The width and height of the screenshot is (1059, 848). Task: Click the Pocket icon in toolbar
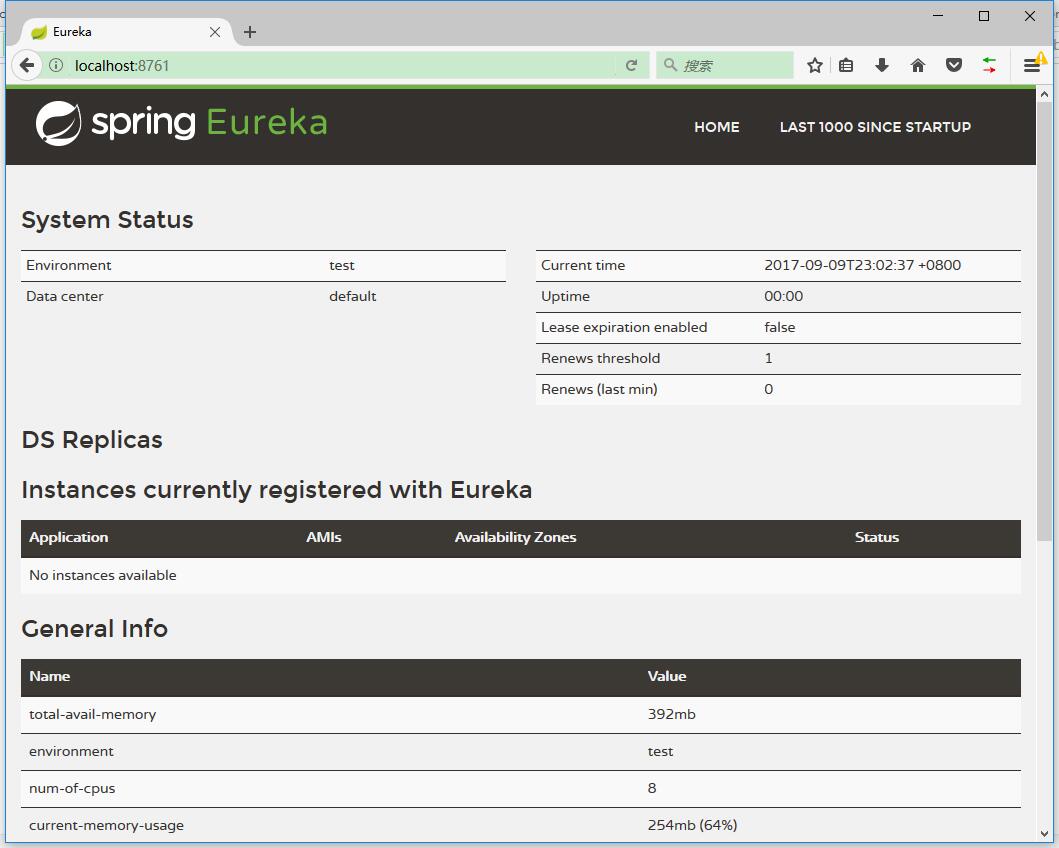(x=953, y=65)
